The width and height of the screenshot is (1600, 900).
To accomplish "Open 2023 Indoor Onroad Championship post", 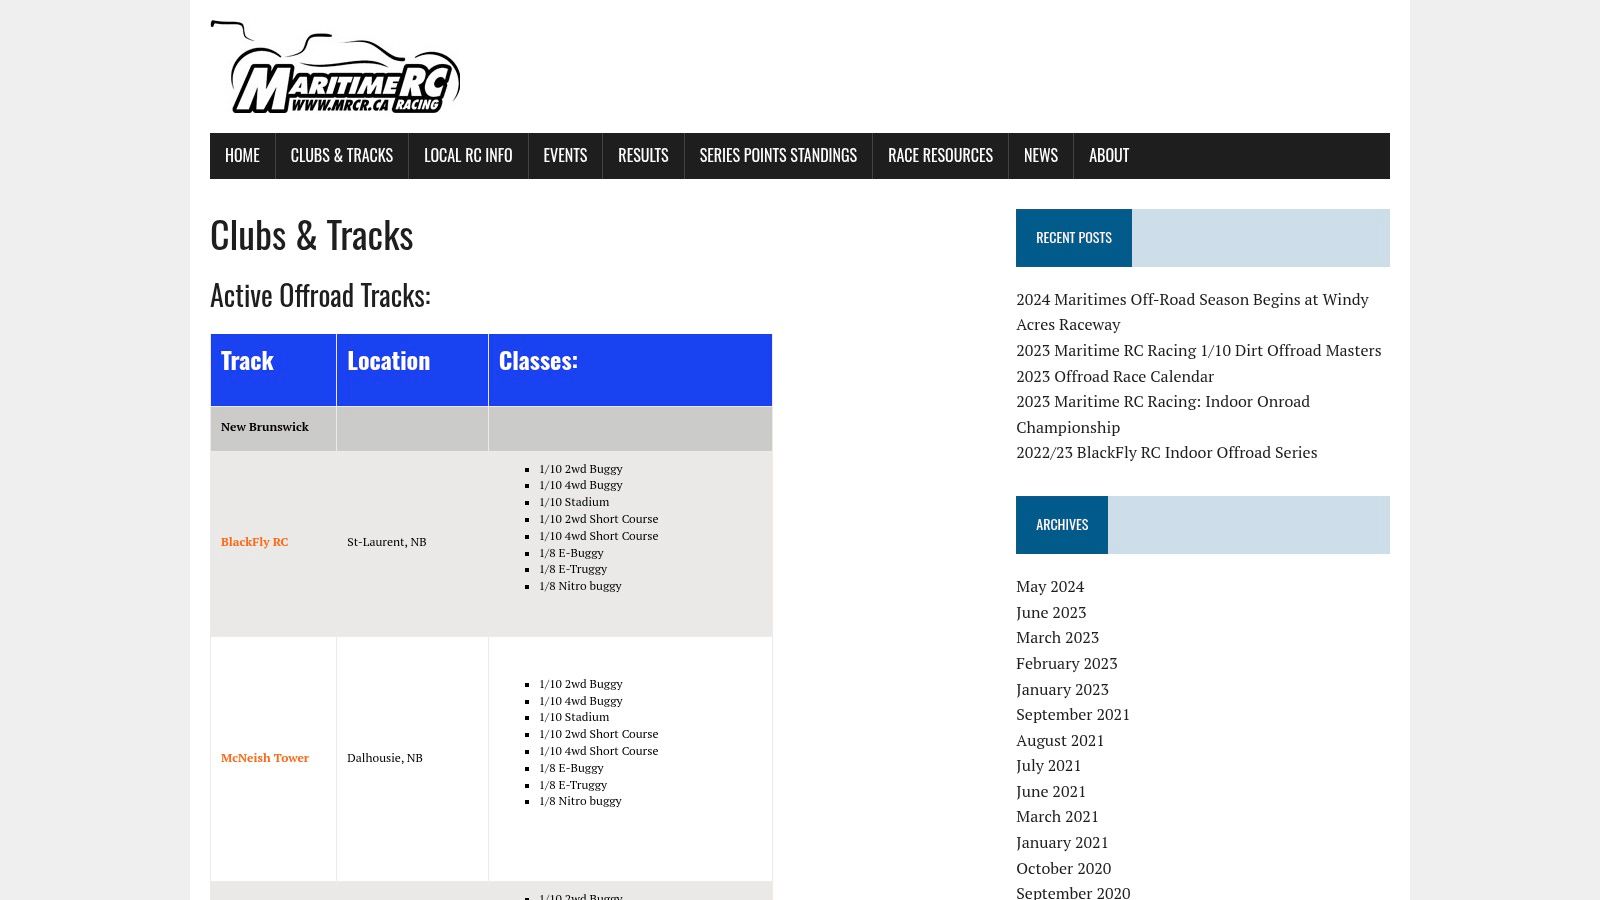I will click(x=1163, y=414).
